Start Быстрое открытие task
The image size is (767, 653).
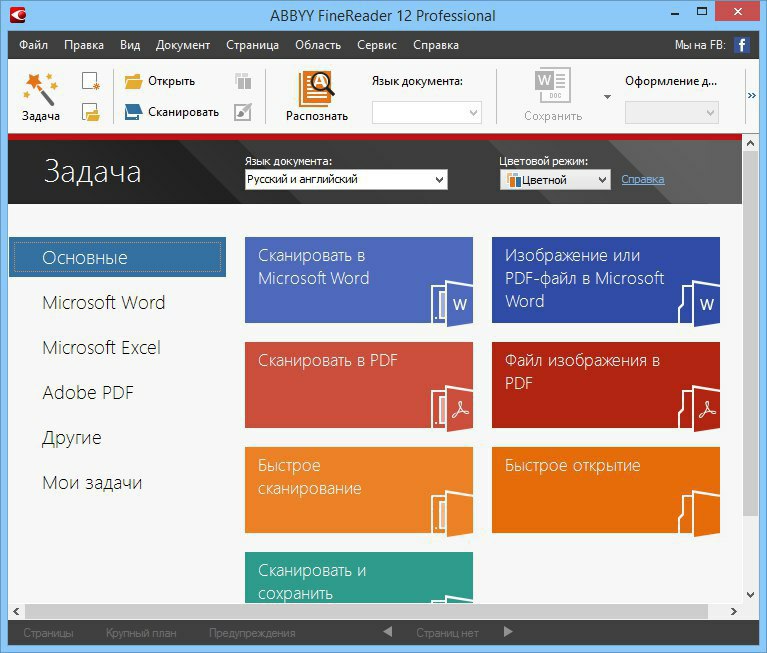click(x=606, y=490)
